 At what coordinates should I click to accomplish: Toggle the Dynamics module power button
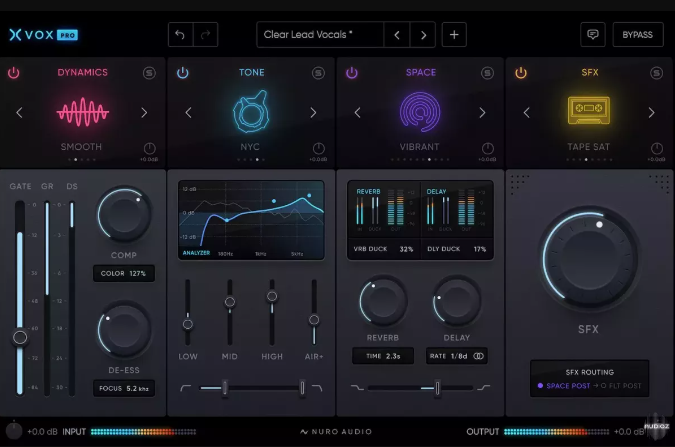point(14,73)
